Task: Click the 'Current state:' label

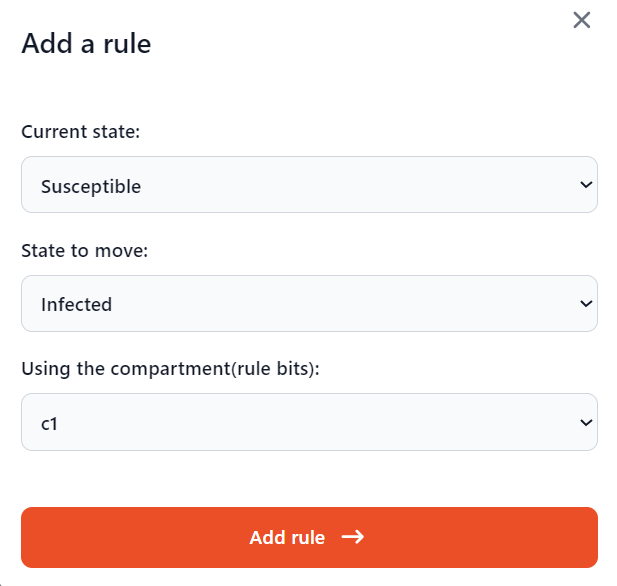Action: pyautogui.click(x=81, y=132)
